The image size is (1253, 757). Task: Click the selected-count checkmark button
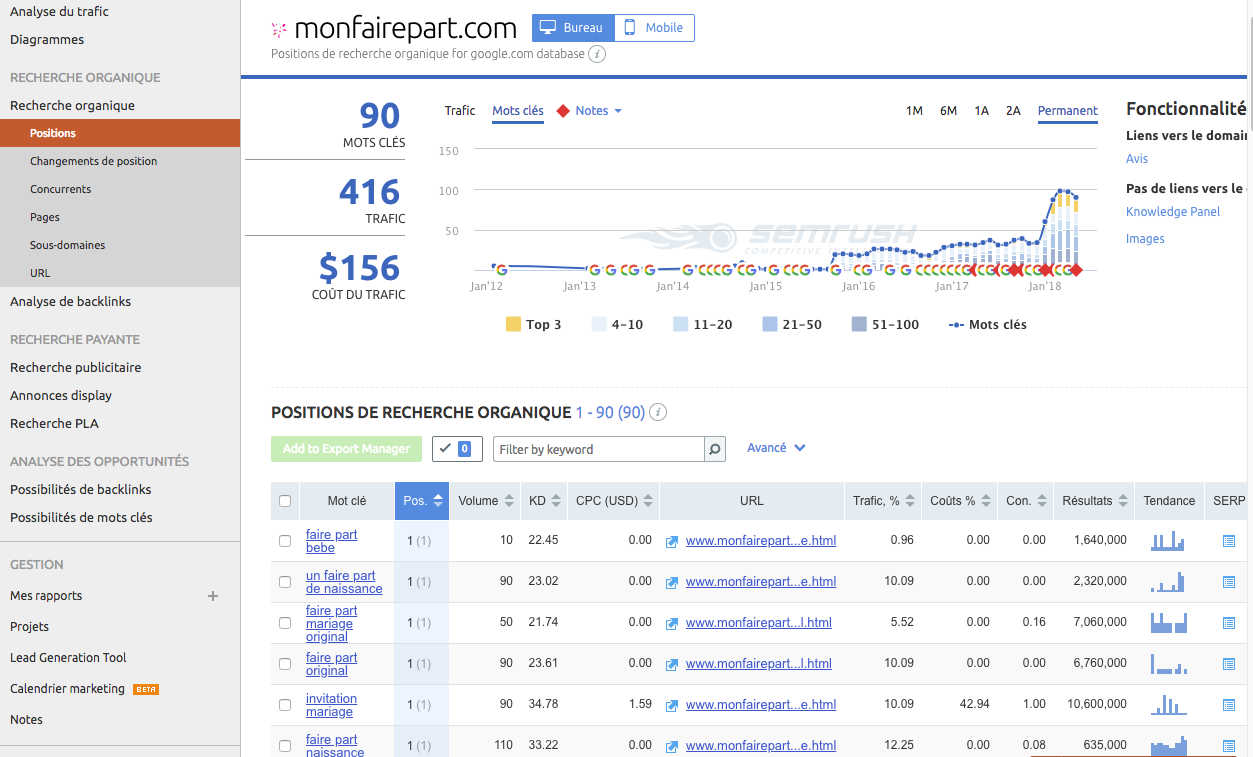click(x=457, y=449)
